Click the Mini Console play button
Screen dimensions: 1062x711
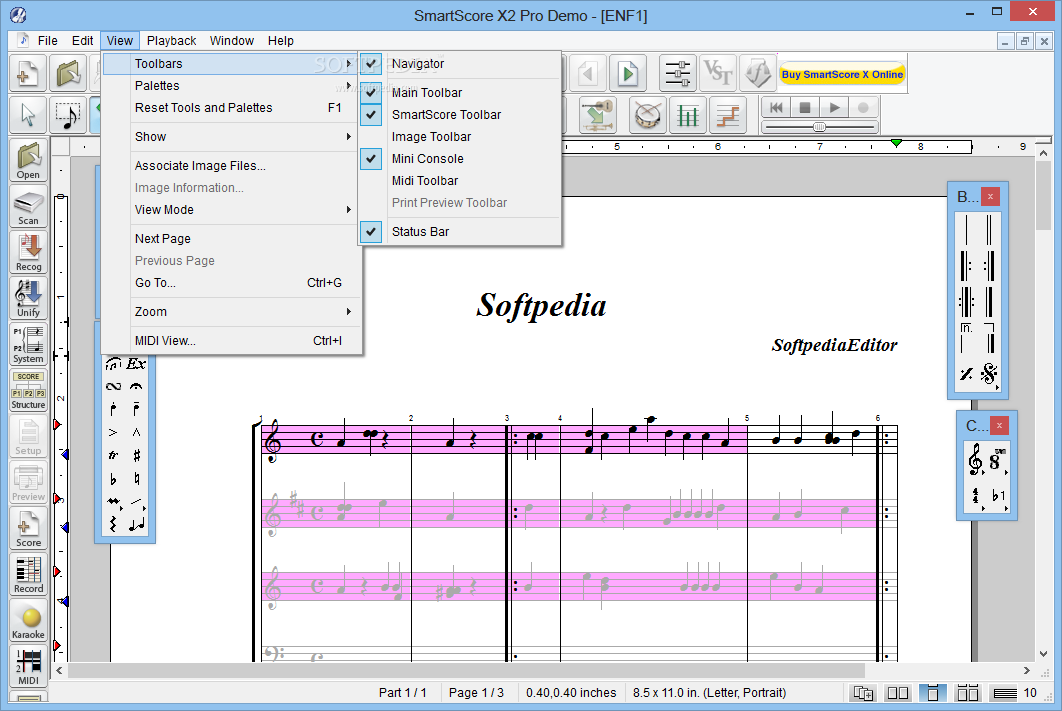tap(834, 108)
